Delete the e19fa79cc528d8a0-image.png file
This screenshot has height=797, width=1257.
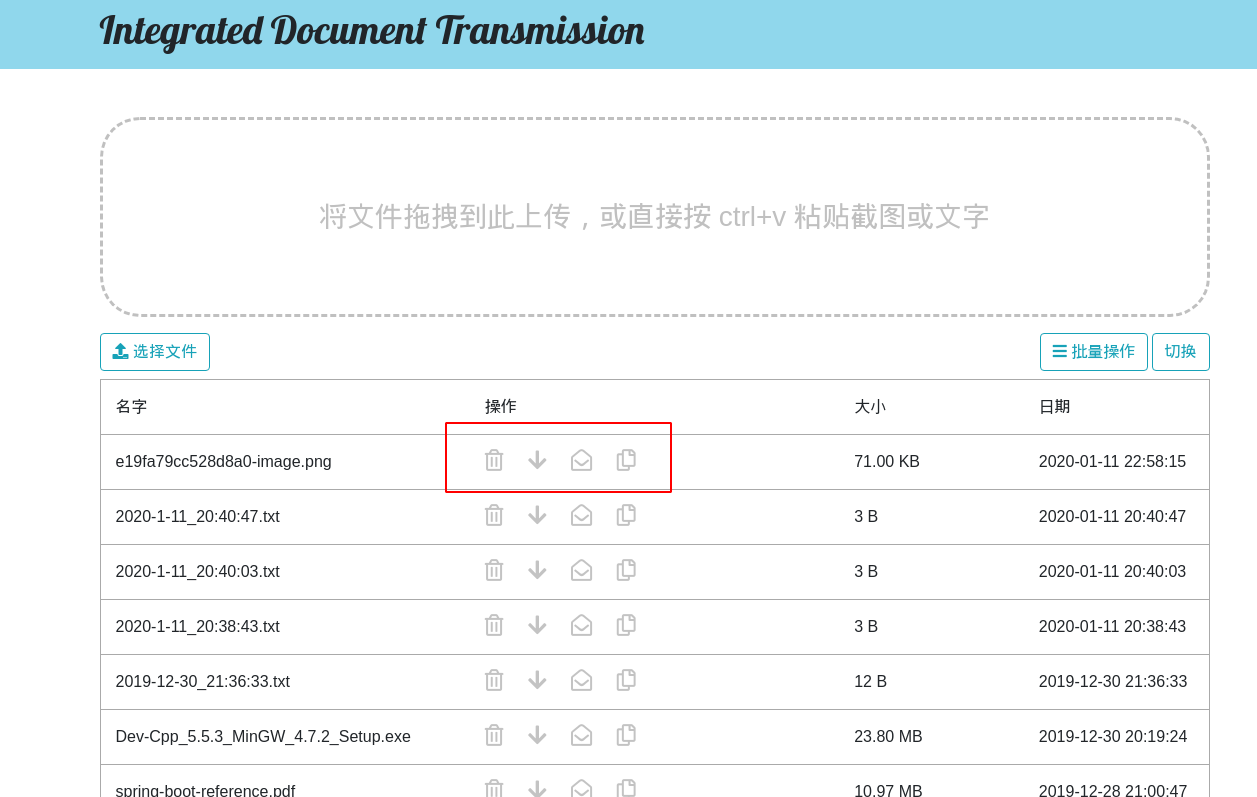493,461
